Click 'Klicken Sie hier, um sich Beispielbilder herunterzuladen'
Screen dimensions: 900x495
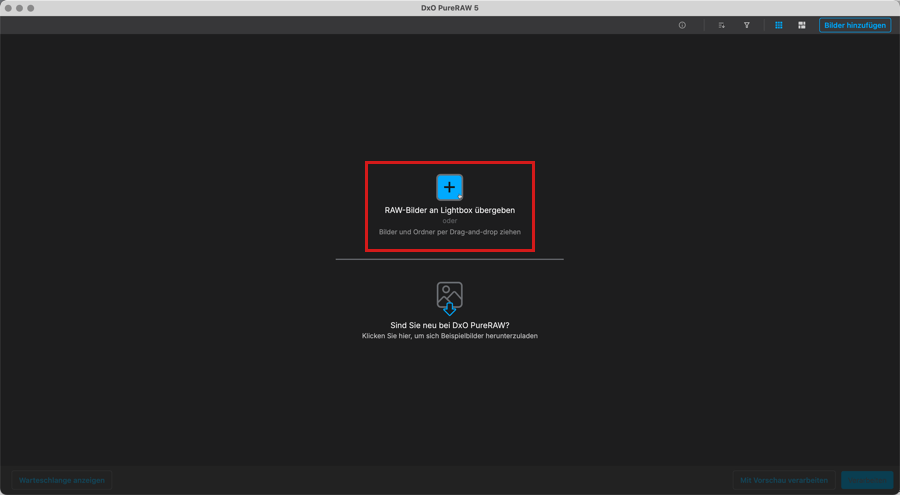tap(449, 336)
